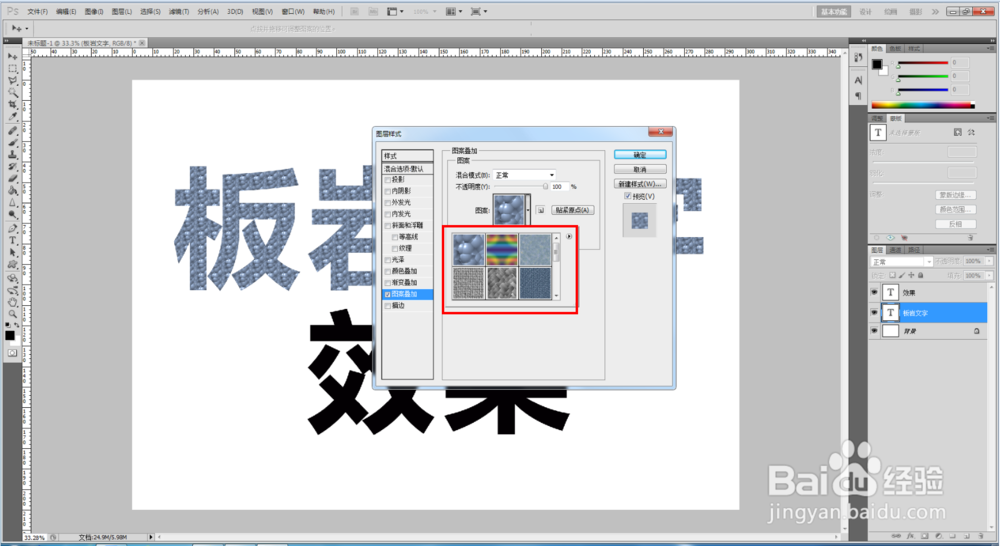Open the 文件(F) menu

click(37, 11)
